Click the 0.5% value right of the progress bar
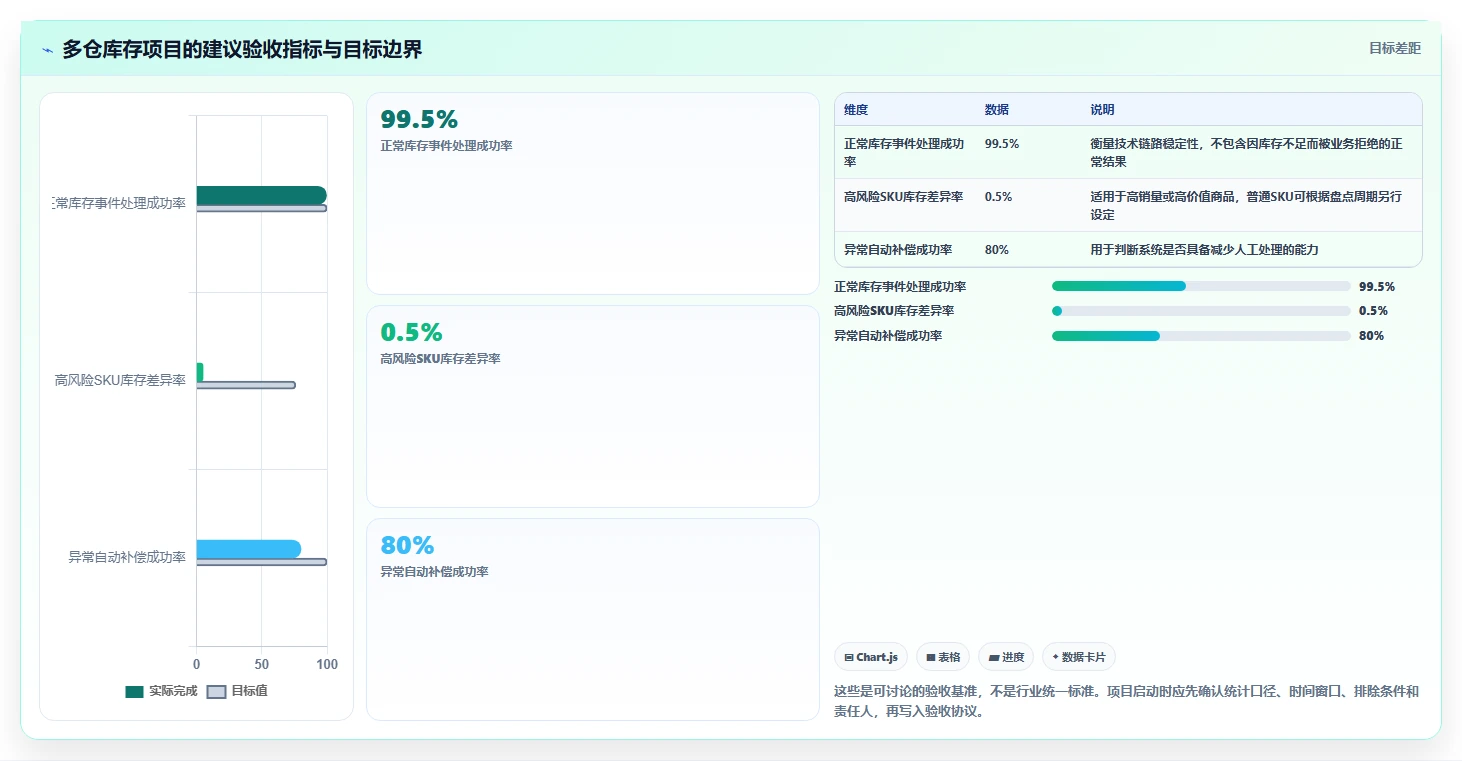1462x761 pixels. (x=1373, y=311)
